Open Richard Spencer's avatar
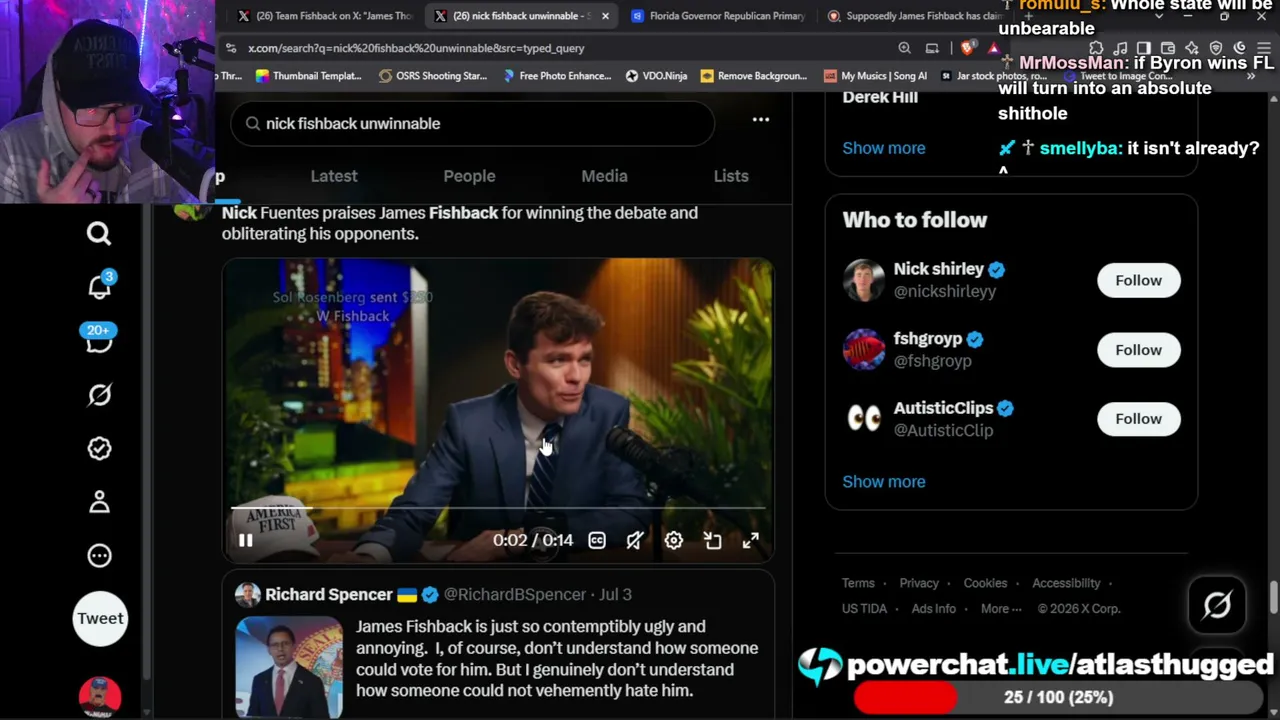1280x720 pixels. [247, 595]
